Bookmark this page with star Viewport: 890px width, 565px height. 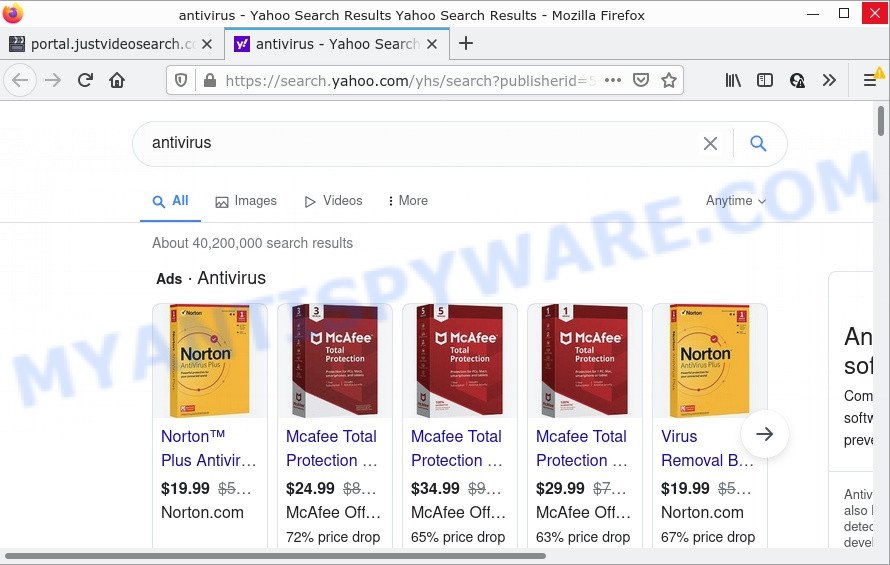pyautogui.click(x=669, y=80)
